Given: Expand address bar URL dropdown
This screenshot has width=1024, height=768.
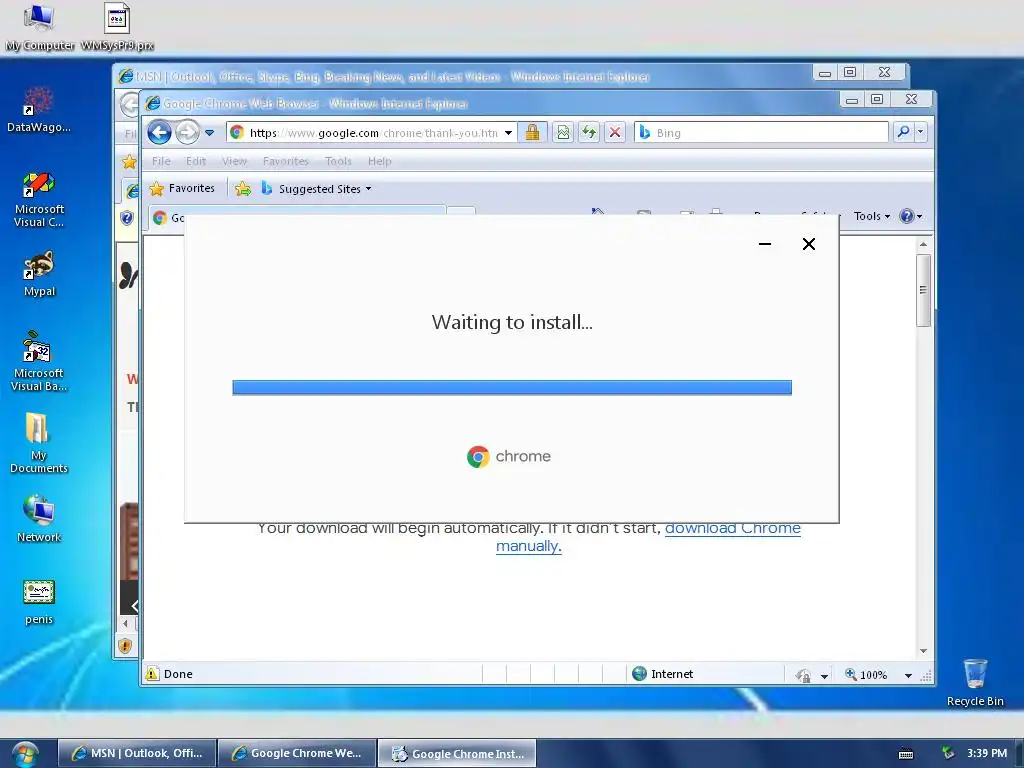Looking at the screenshot, I should 508,133.
